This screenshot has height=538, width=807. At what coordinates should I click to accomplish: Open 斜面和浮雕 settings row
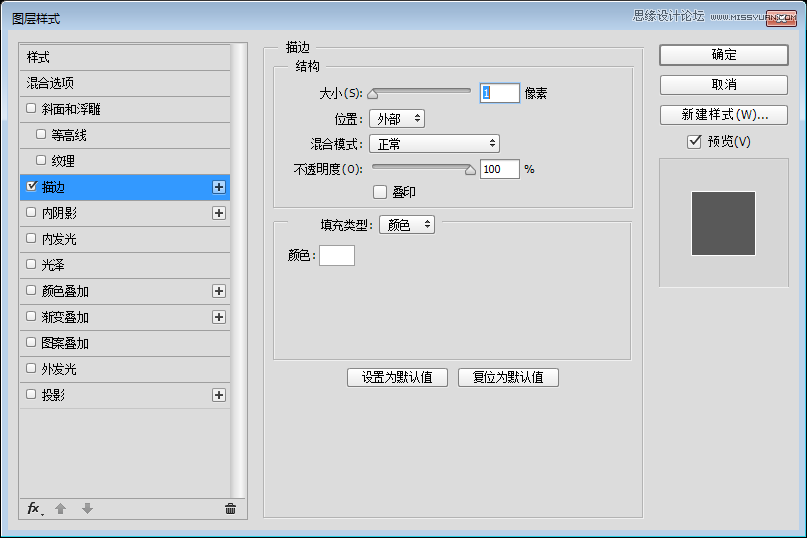pyautogui.click(x=125, y=109)
